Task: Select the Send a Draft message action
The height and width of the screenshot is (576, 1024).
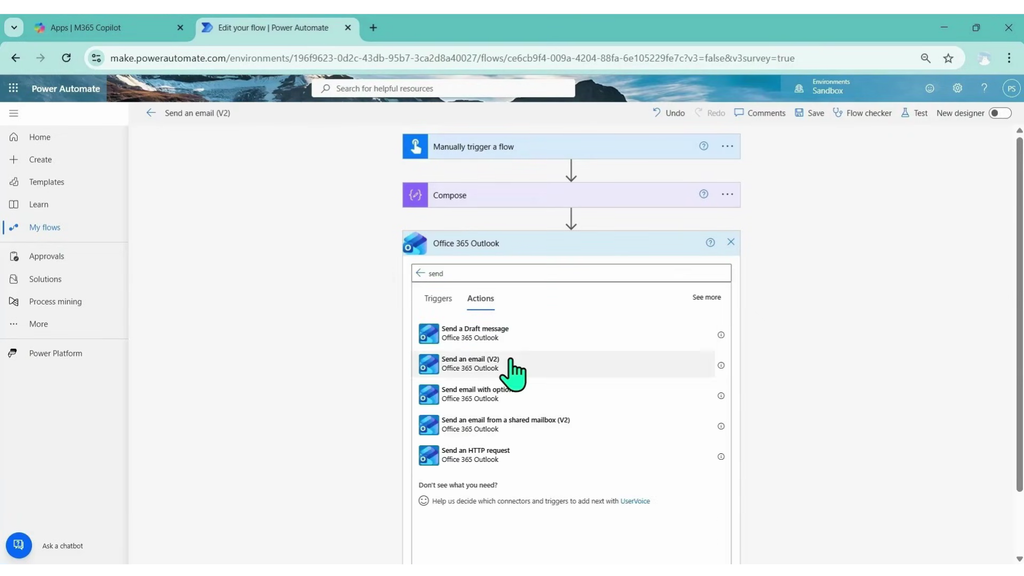Action: click(564, 333)
